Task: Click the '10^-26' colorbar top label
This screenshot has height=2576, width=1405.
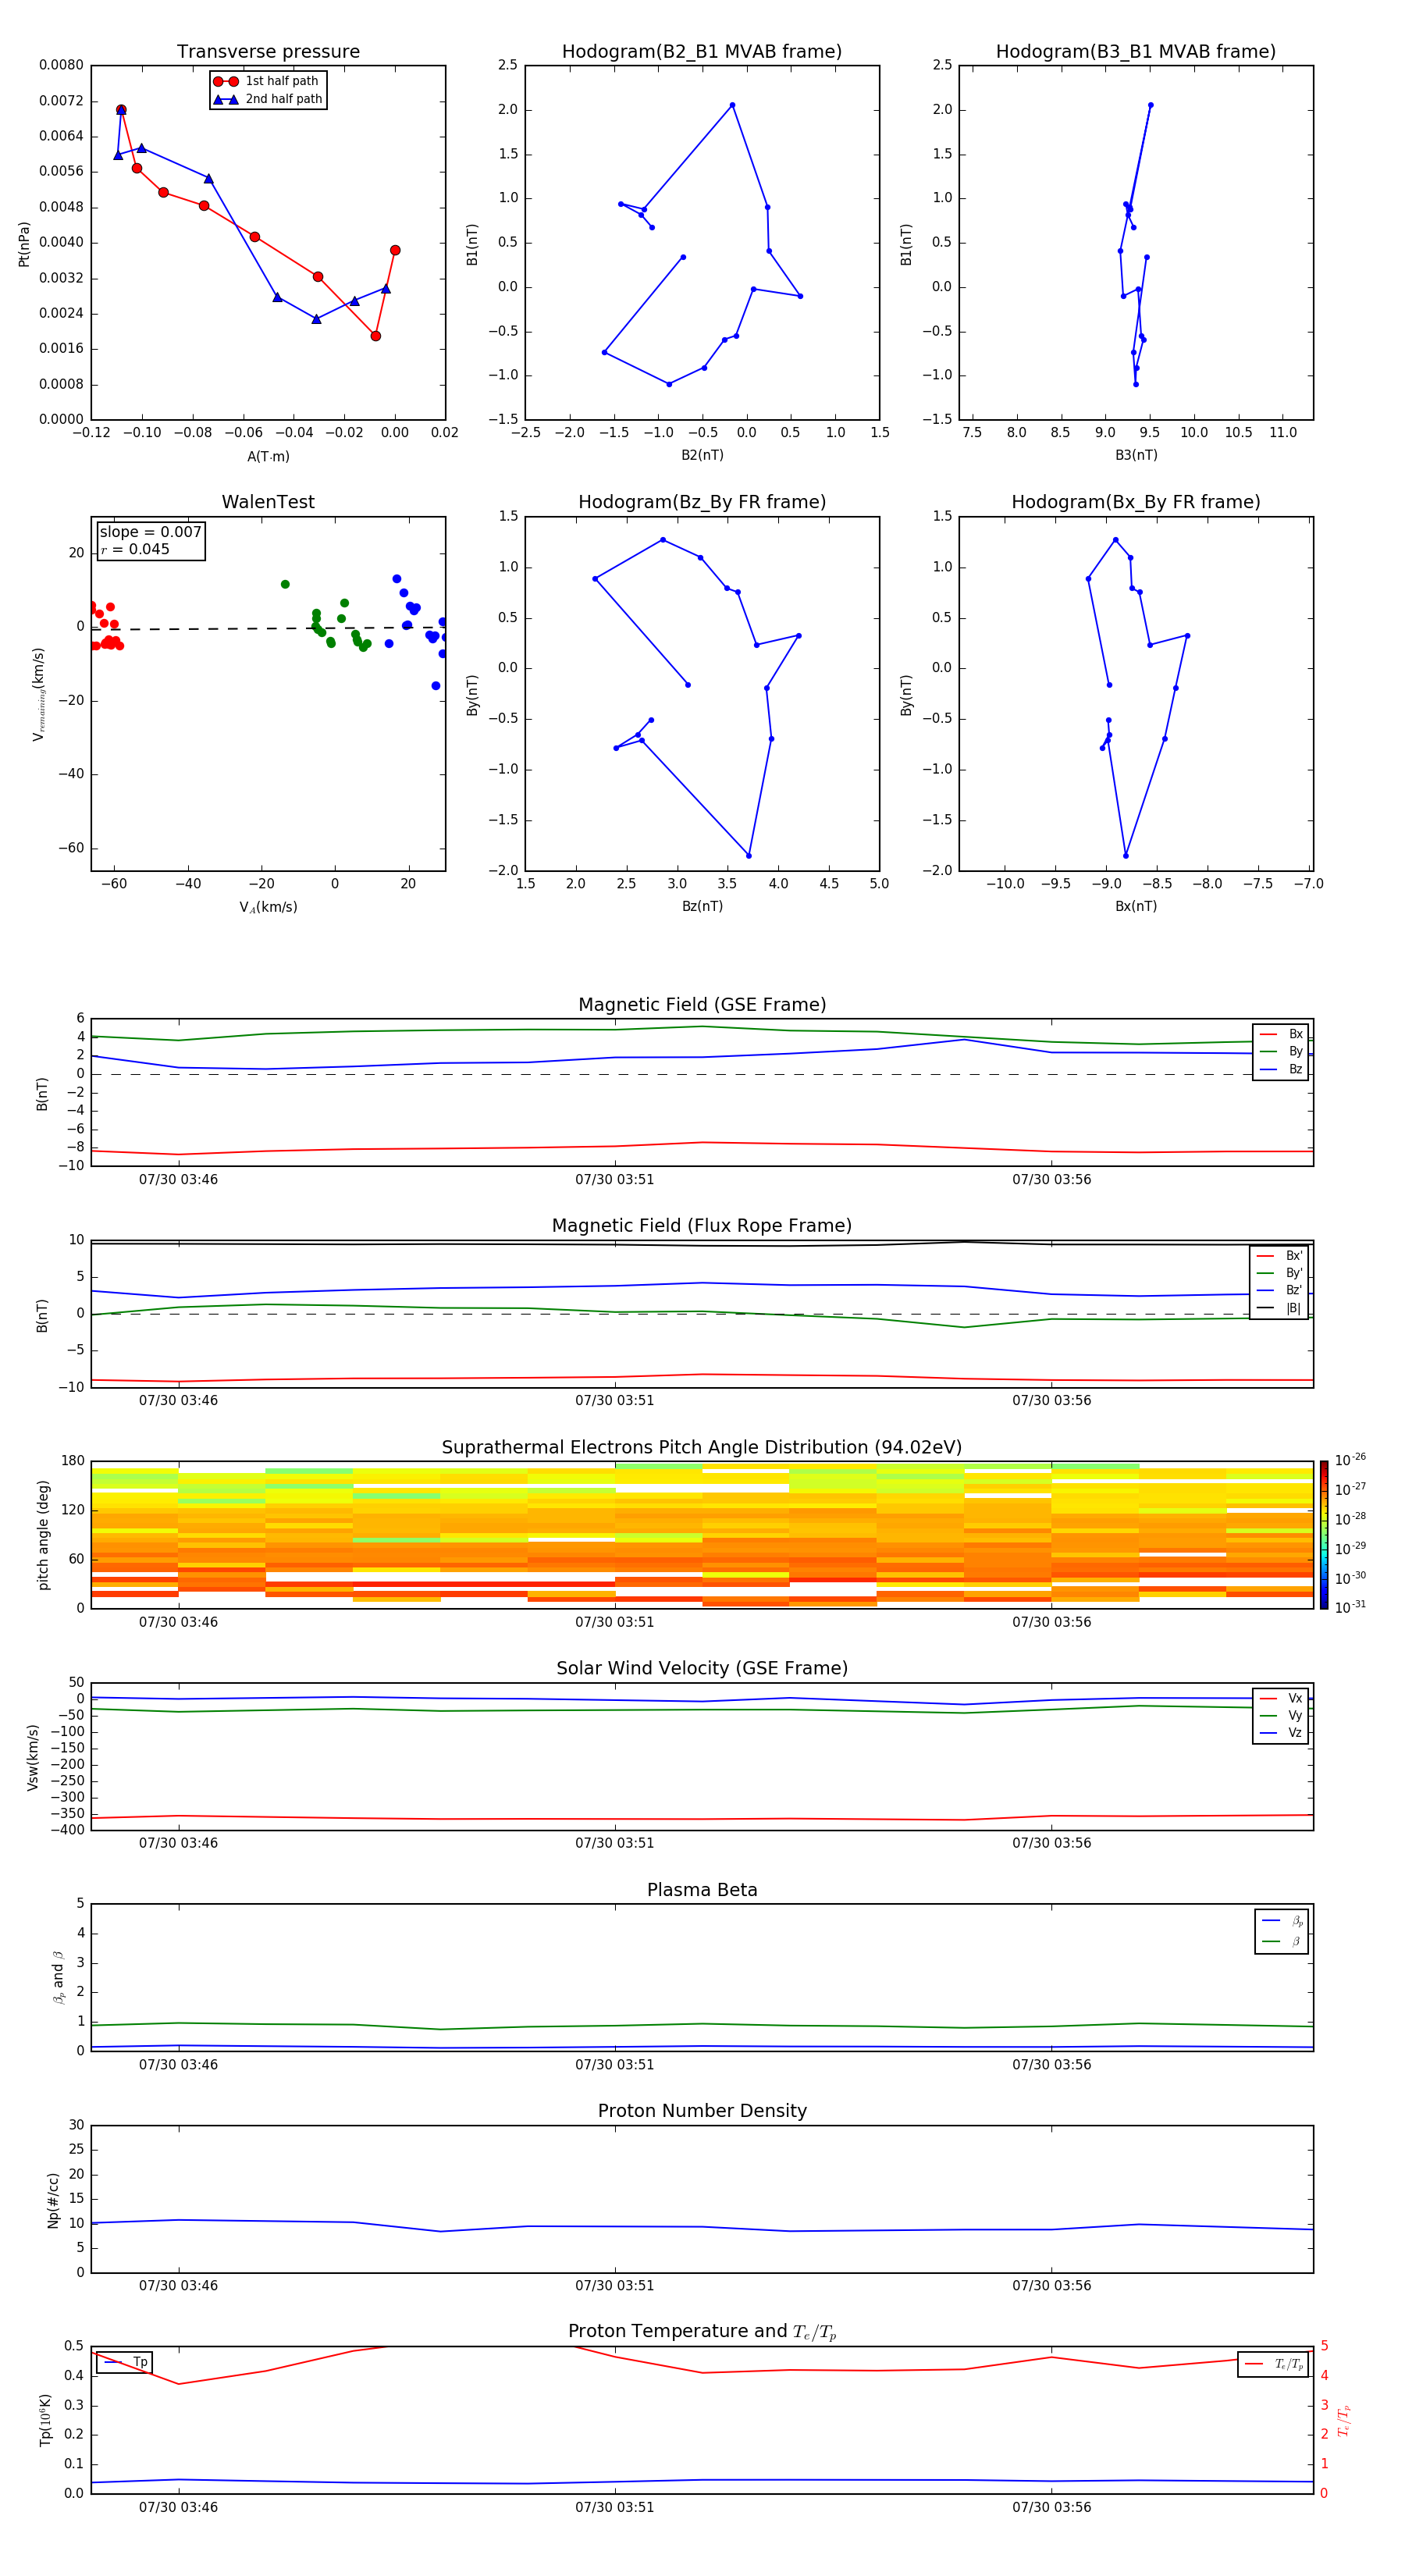Action: (x=1350, y=1460)
